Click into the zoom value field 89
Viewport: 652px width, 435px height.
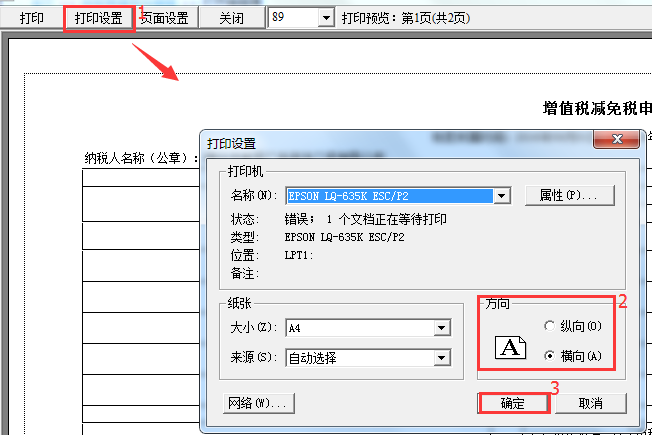(294, 18)
